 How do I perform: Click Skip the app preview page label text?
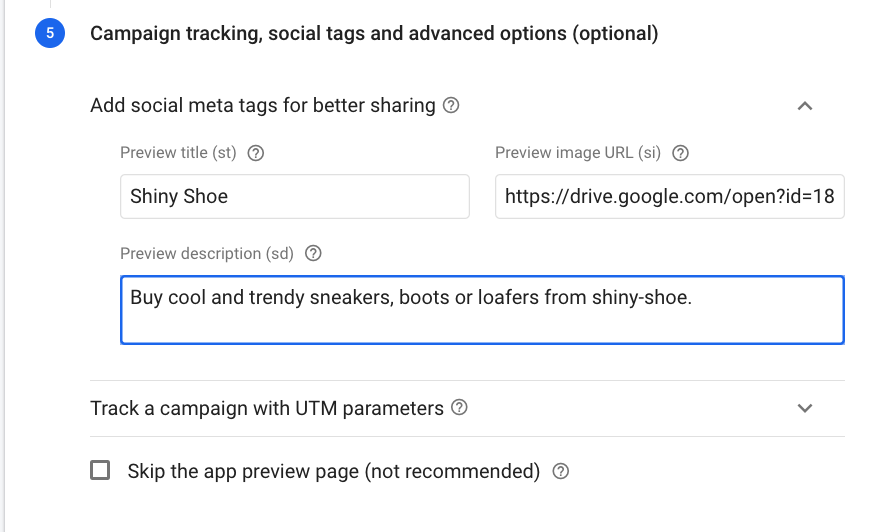pyautogui.click(x=334, y=471)
